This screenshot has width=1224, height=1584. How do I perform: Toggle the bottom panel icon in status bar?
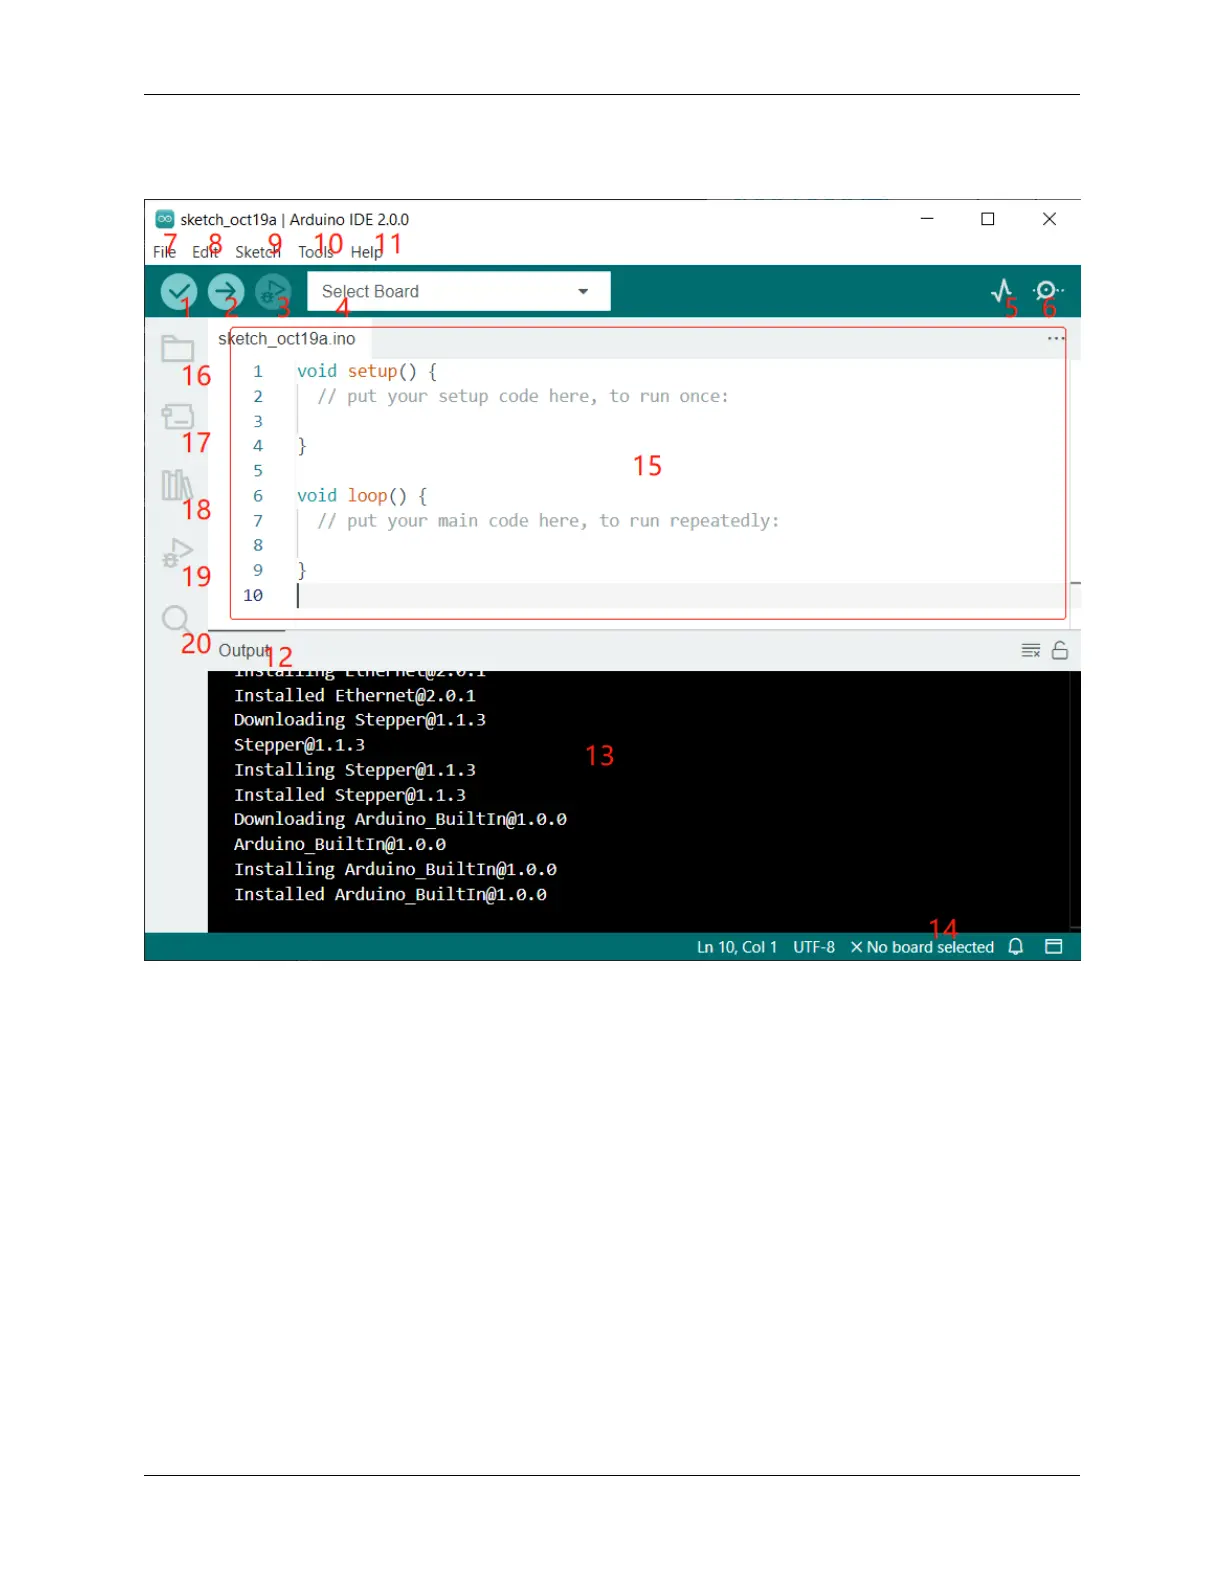(x=1054, y=947)
